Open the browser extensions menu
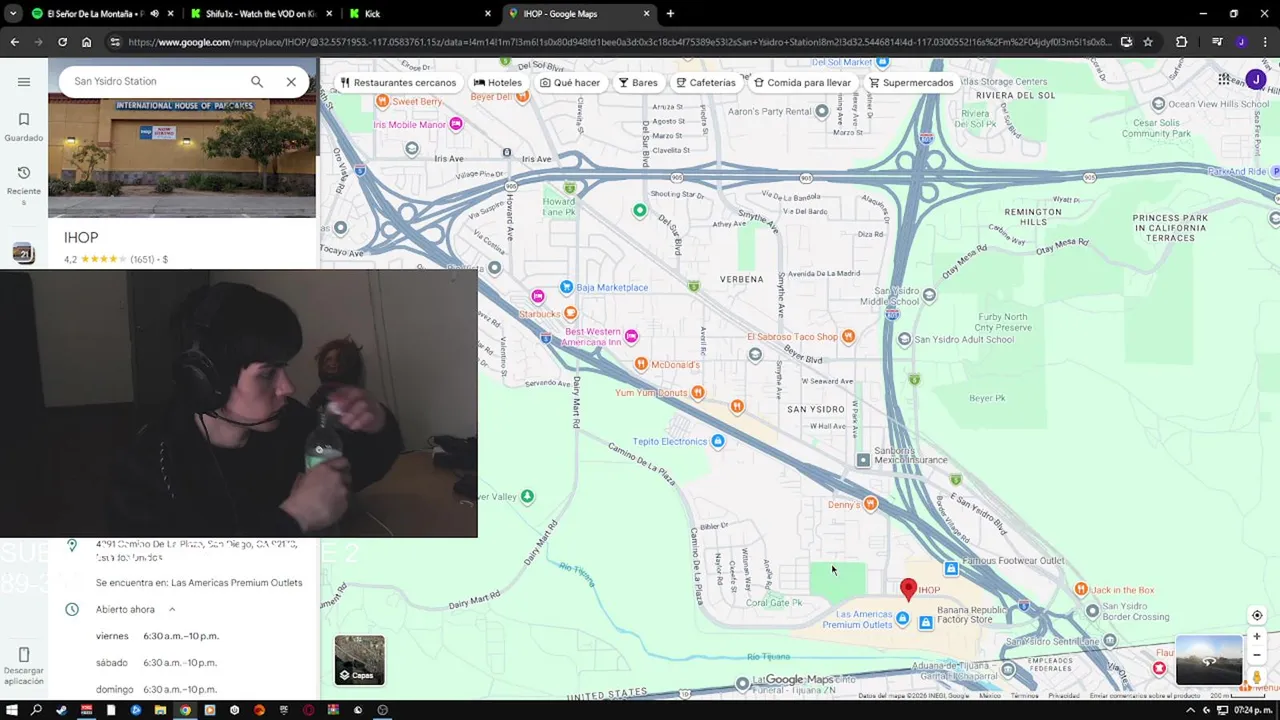This screenshot has width=1280, height=720. (1181, 42)
